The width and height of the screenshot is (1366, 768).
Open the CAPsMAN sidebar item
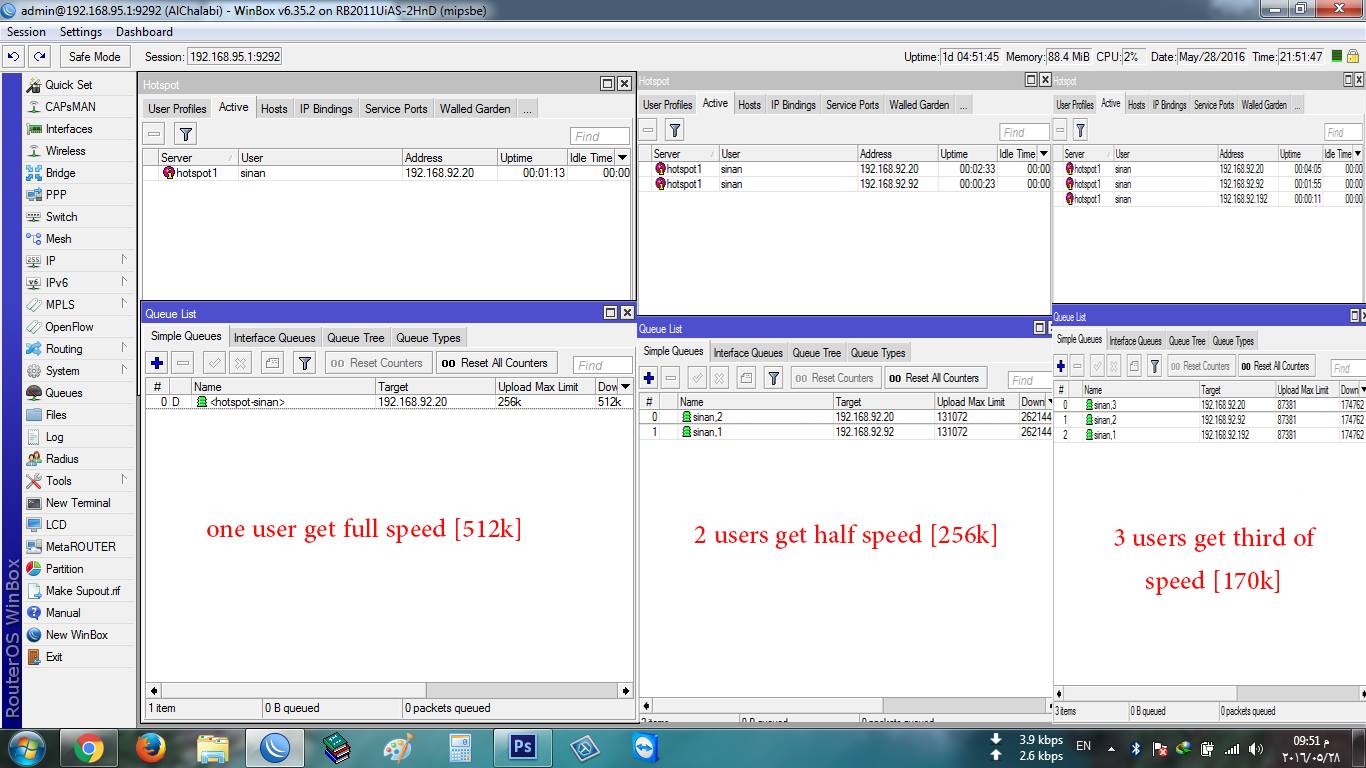point(70,107)
